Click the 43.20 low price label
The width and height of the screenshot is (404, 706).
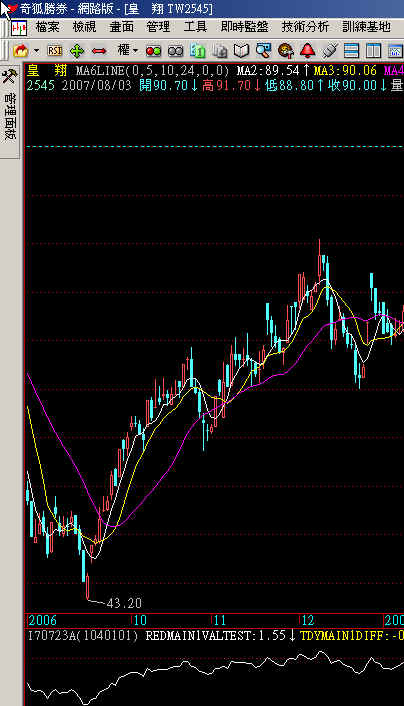pyautogui.click(x=124, y=603)
